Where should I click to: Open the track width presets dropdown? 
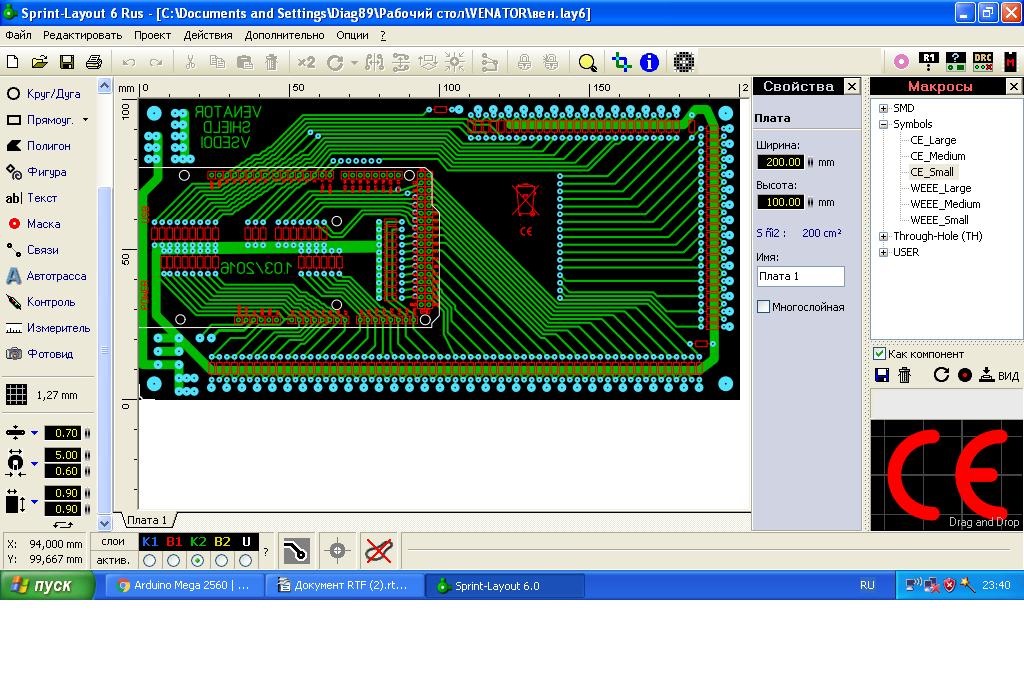coord(35,432)
